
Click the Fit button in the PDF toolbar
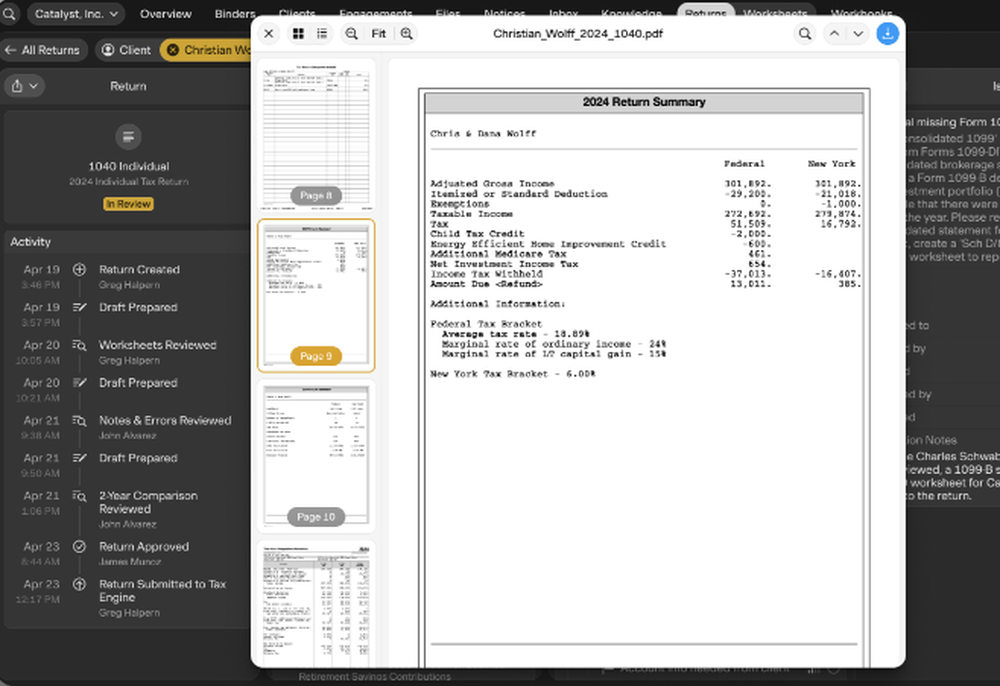point(378,33)
